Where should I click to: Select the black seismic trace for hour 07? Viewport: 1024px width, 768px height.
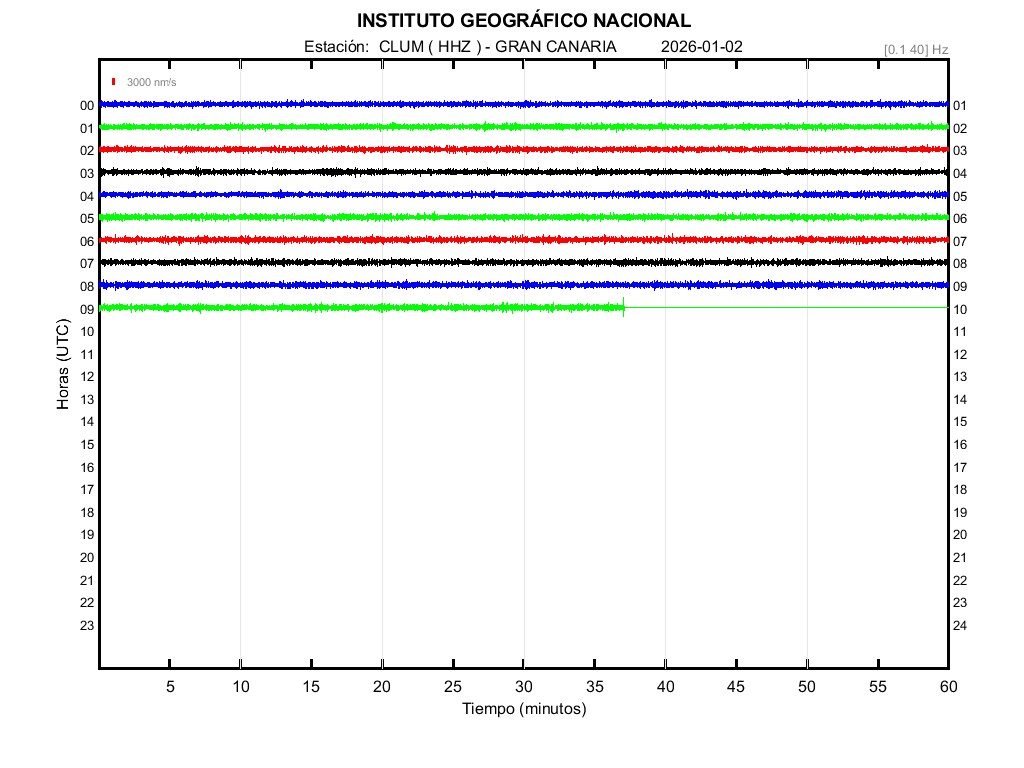pyautogui.click(x=523, y=262)
